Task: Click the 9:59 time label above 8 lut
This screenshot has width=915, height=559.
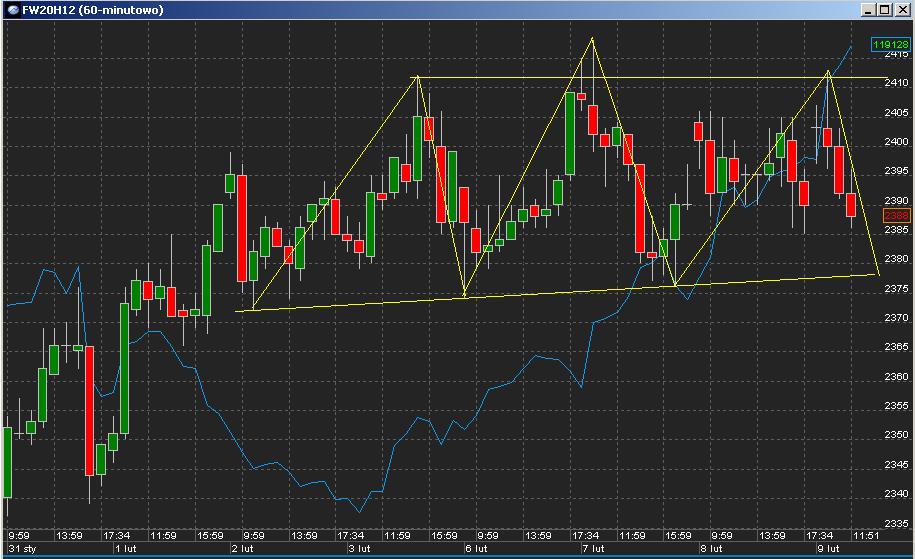Action: pos(722,535)
